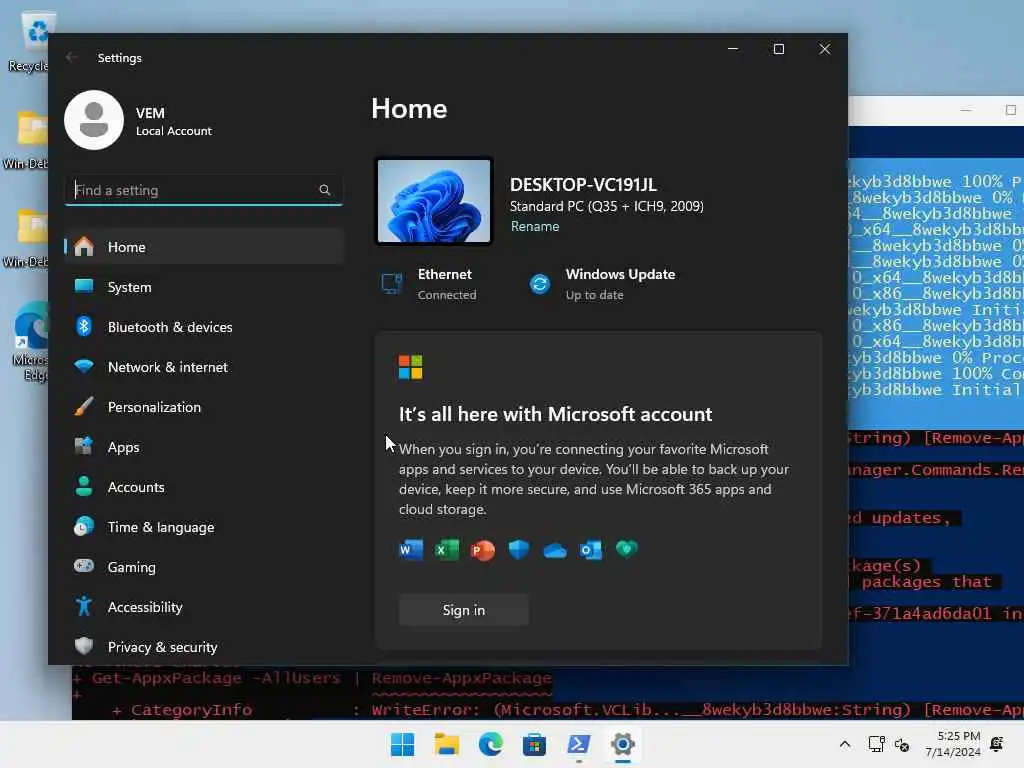Open the Windows Start button

point(402,744)
